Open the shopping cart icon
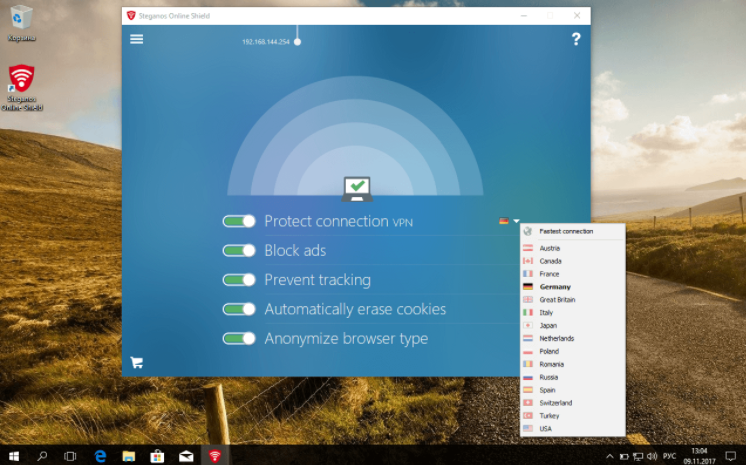 (137, 363)
